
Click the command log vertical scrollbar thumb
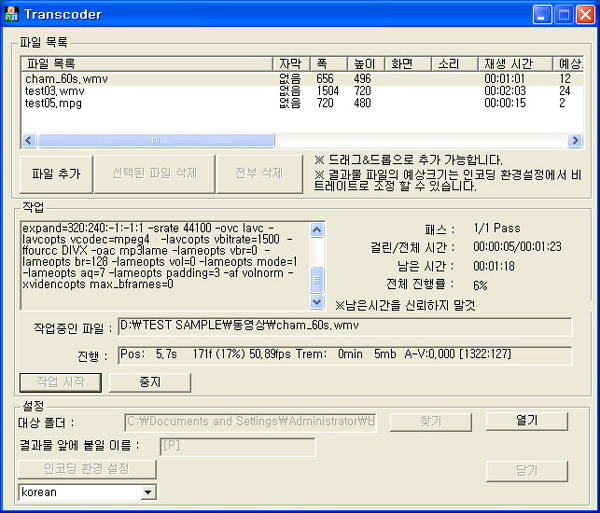(317, 280)
